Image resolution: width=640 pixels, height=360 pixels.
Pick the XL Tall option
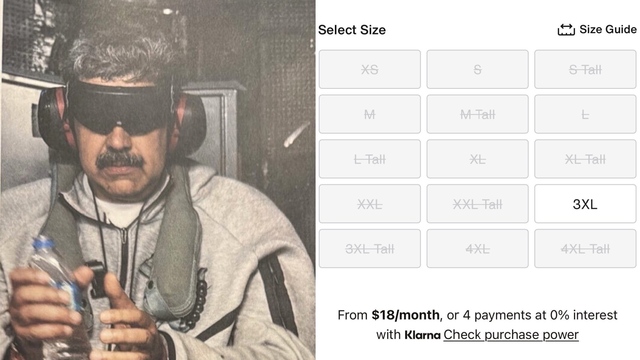[x=585, y=159]
